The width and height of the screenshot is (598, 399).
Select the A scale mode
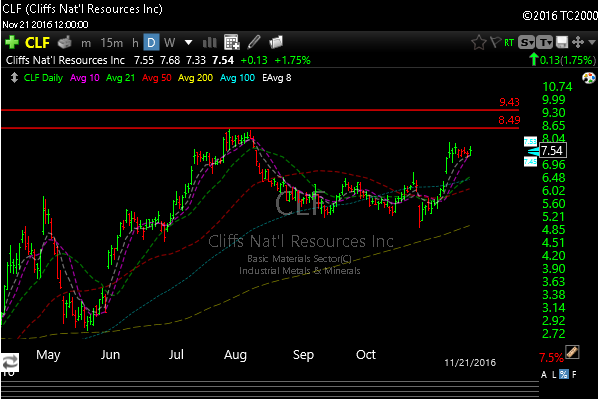tap(543, 375)
